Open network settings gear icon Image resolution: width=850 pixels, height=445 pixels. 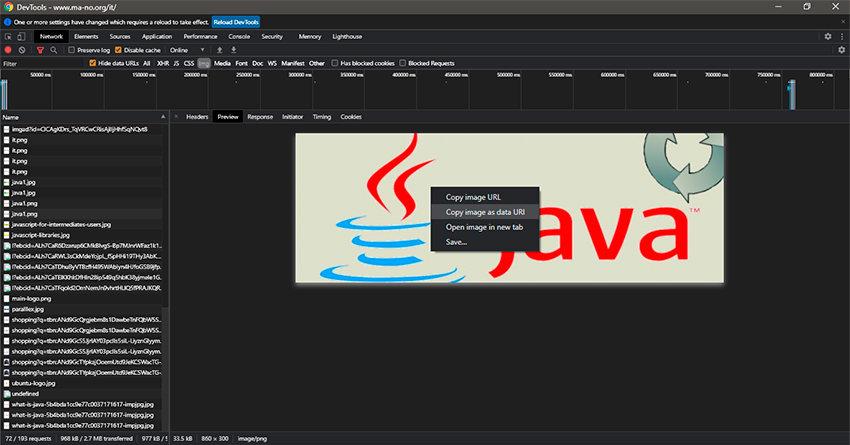(x=841, y=50)
